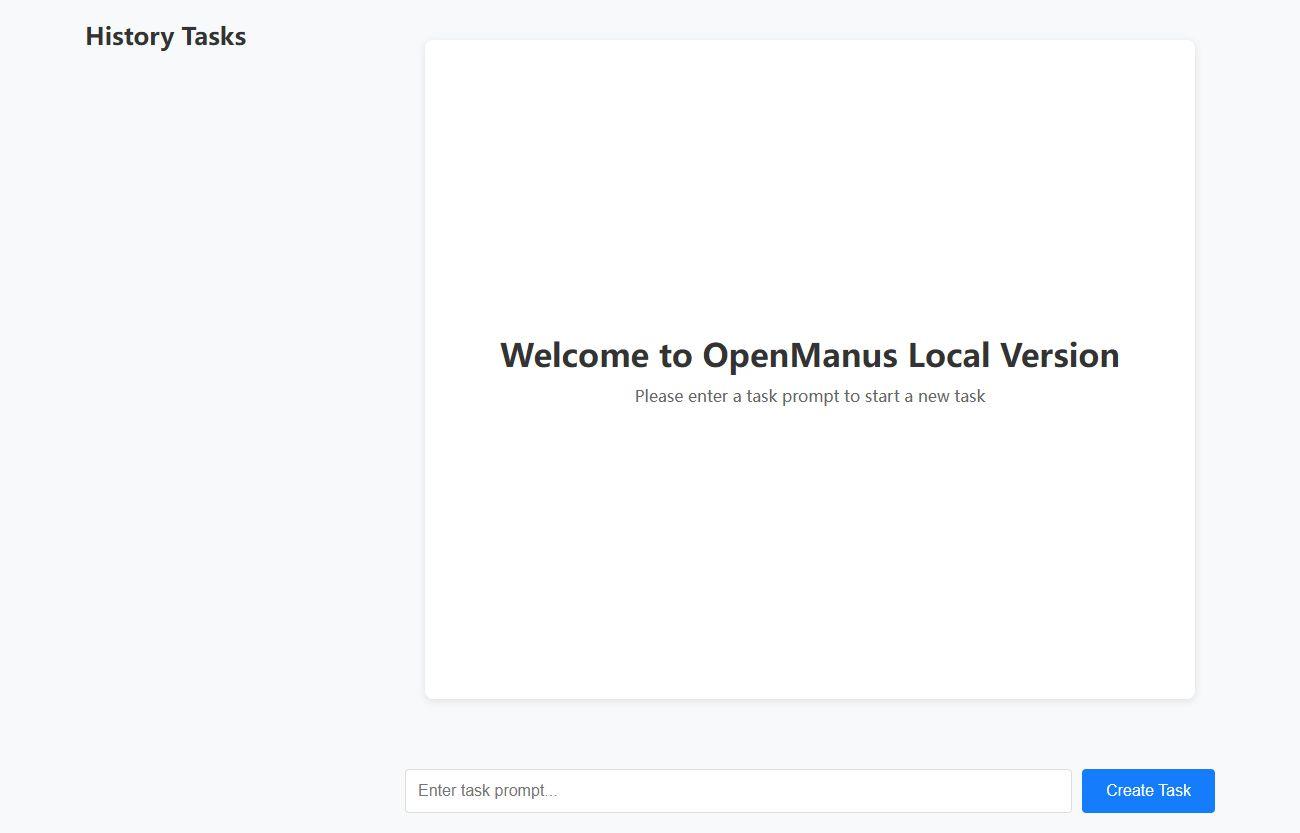Viewport: 1300px width, 833px height.
Task: Click the Create Task label text
Action: (1147, 790)
